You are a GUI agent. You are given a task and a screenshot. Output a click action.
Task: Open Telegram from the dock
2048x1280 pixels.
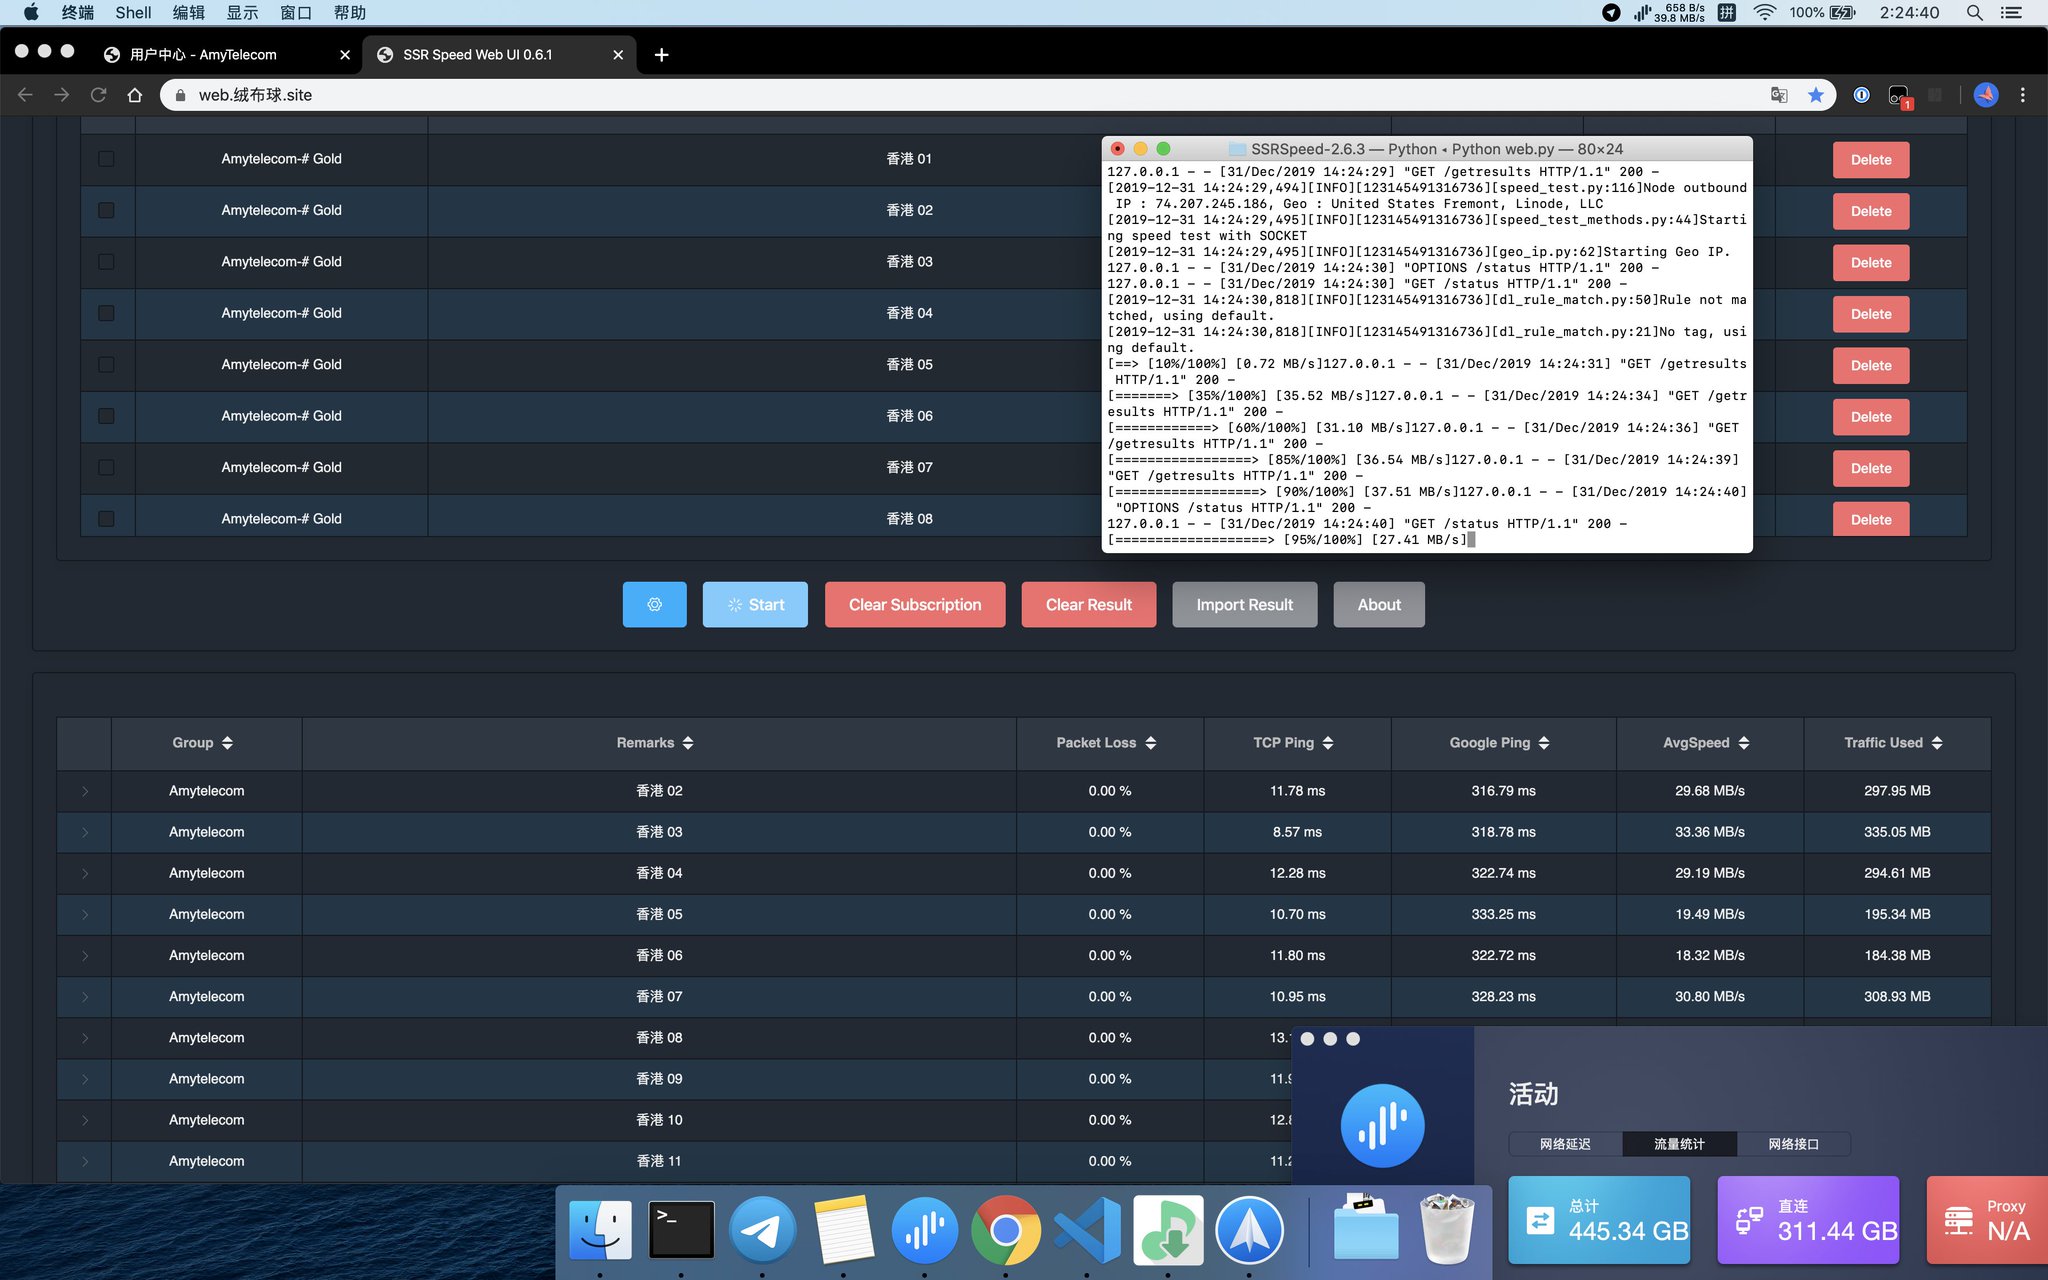tap(762, 1231)
